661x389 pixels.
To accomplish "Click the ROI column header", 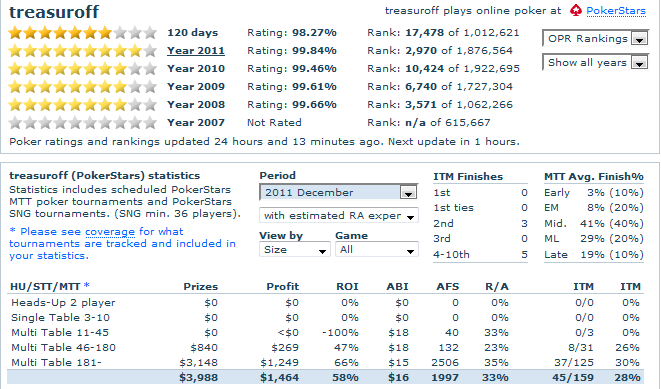I will pos(347,287).
